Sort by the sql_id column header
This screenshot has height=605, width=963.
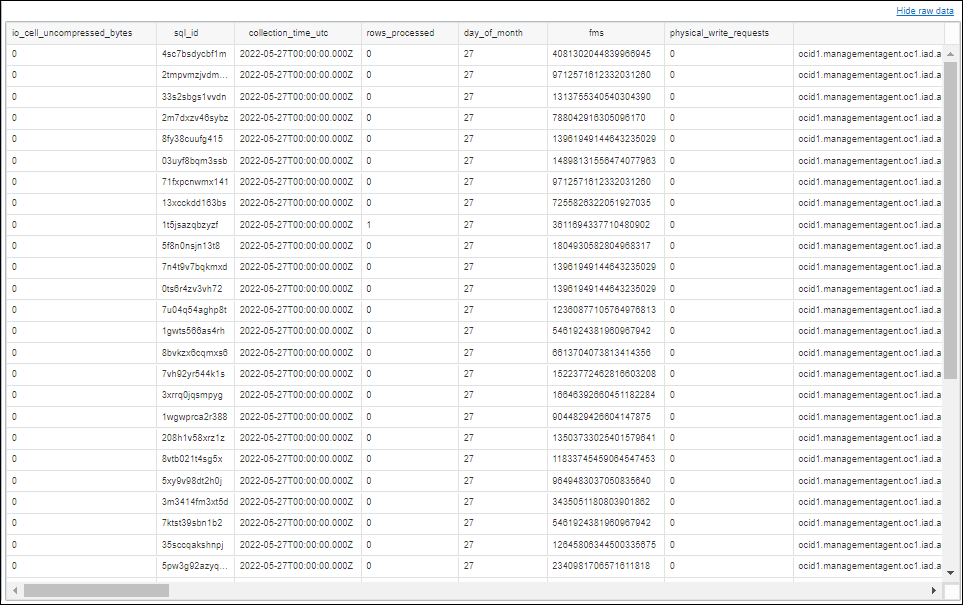pos(188,32)
